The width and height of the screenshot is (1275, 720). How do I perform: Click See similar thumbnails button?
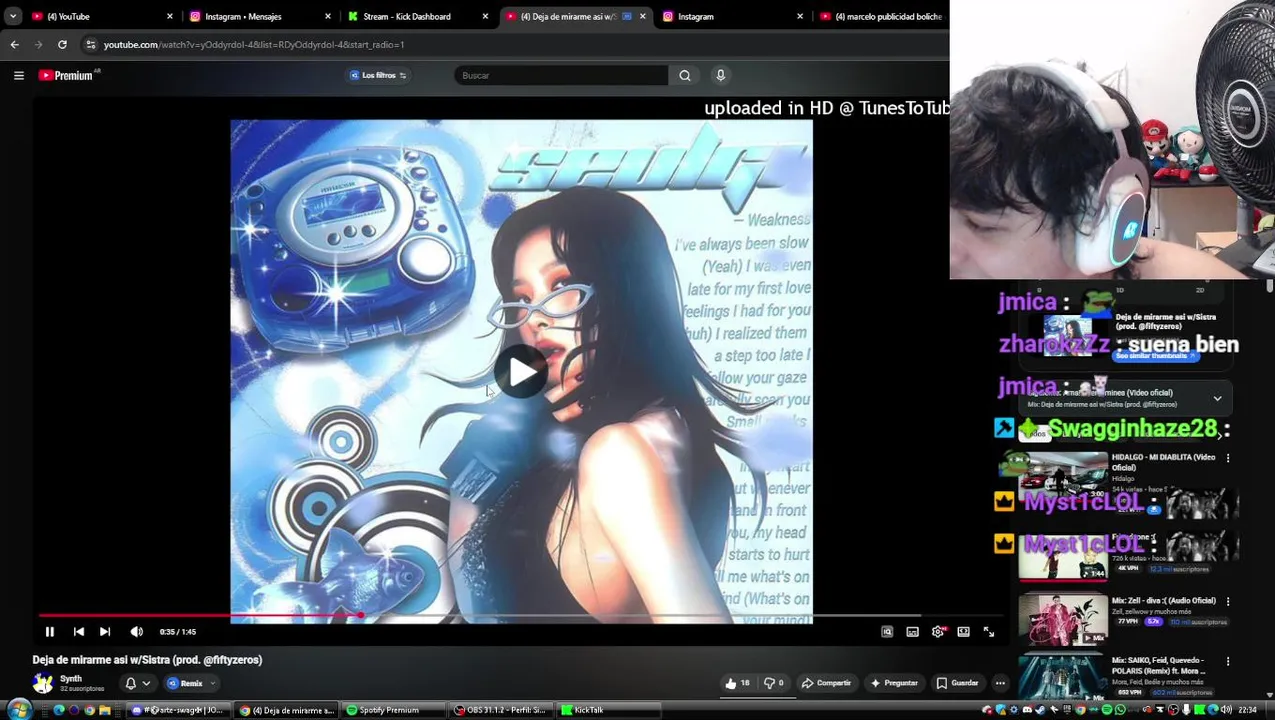(1155, 356)
